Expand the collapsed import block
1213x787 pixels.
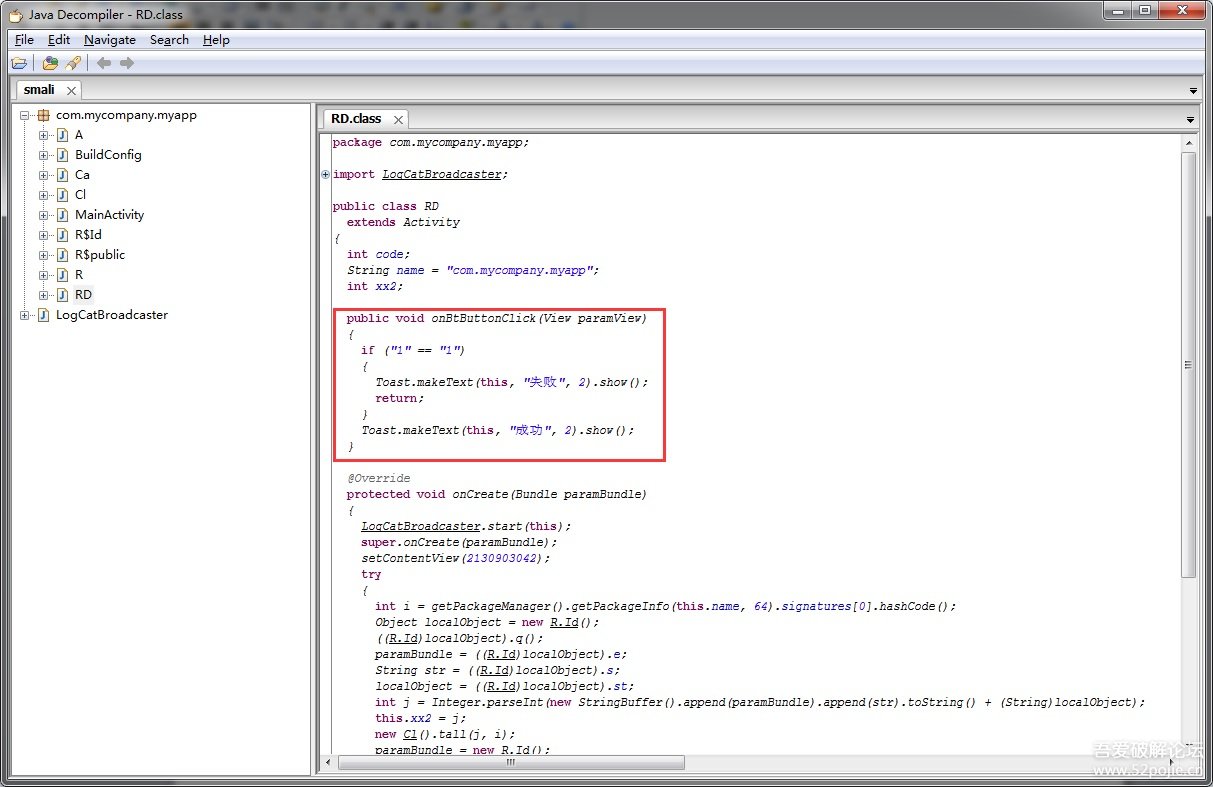coord(326,174)
